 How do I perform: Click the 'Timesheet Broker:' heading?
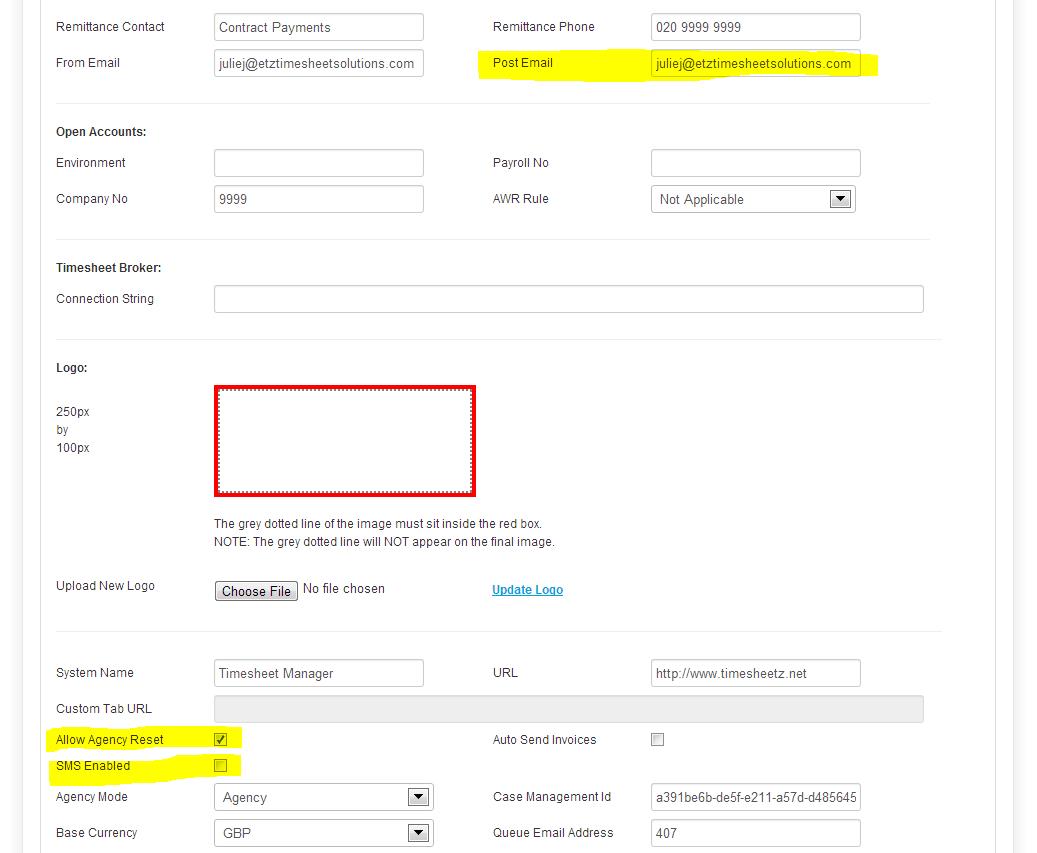[x=108, y=268]
